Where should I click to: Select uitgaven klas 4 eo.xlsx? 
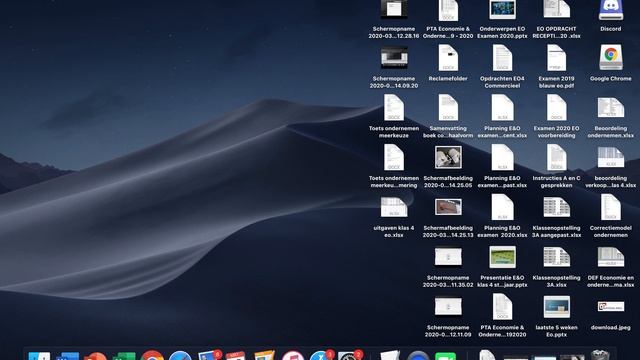[x=394, y=207]
